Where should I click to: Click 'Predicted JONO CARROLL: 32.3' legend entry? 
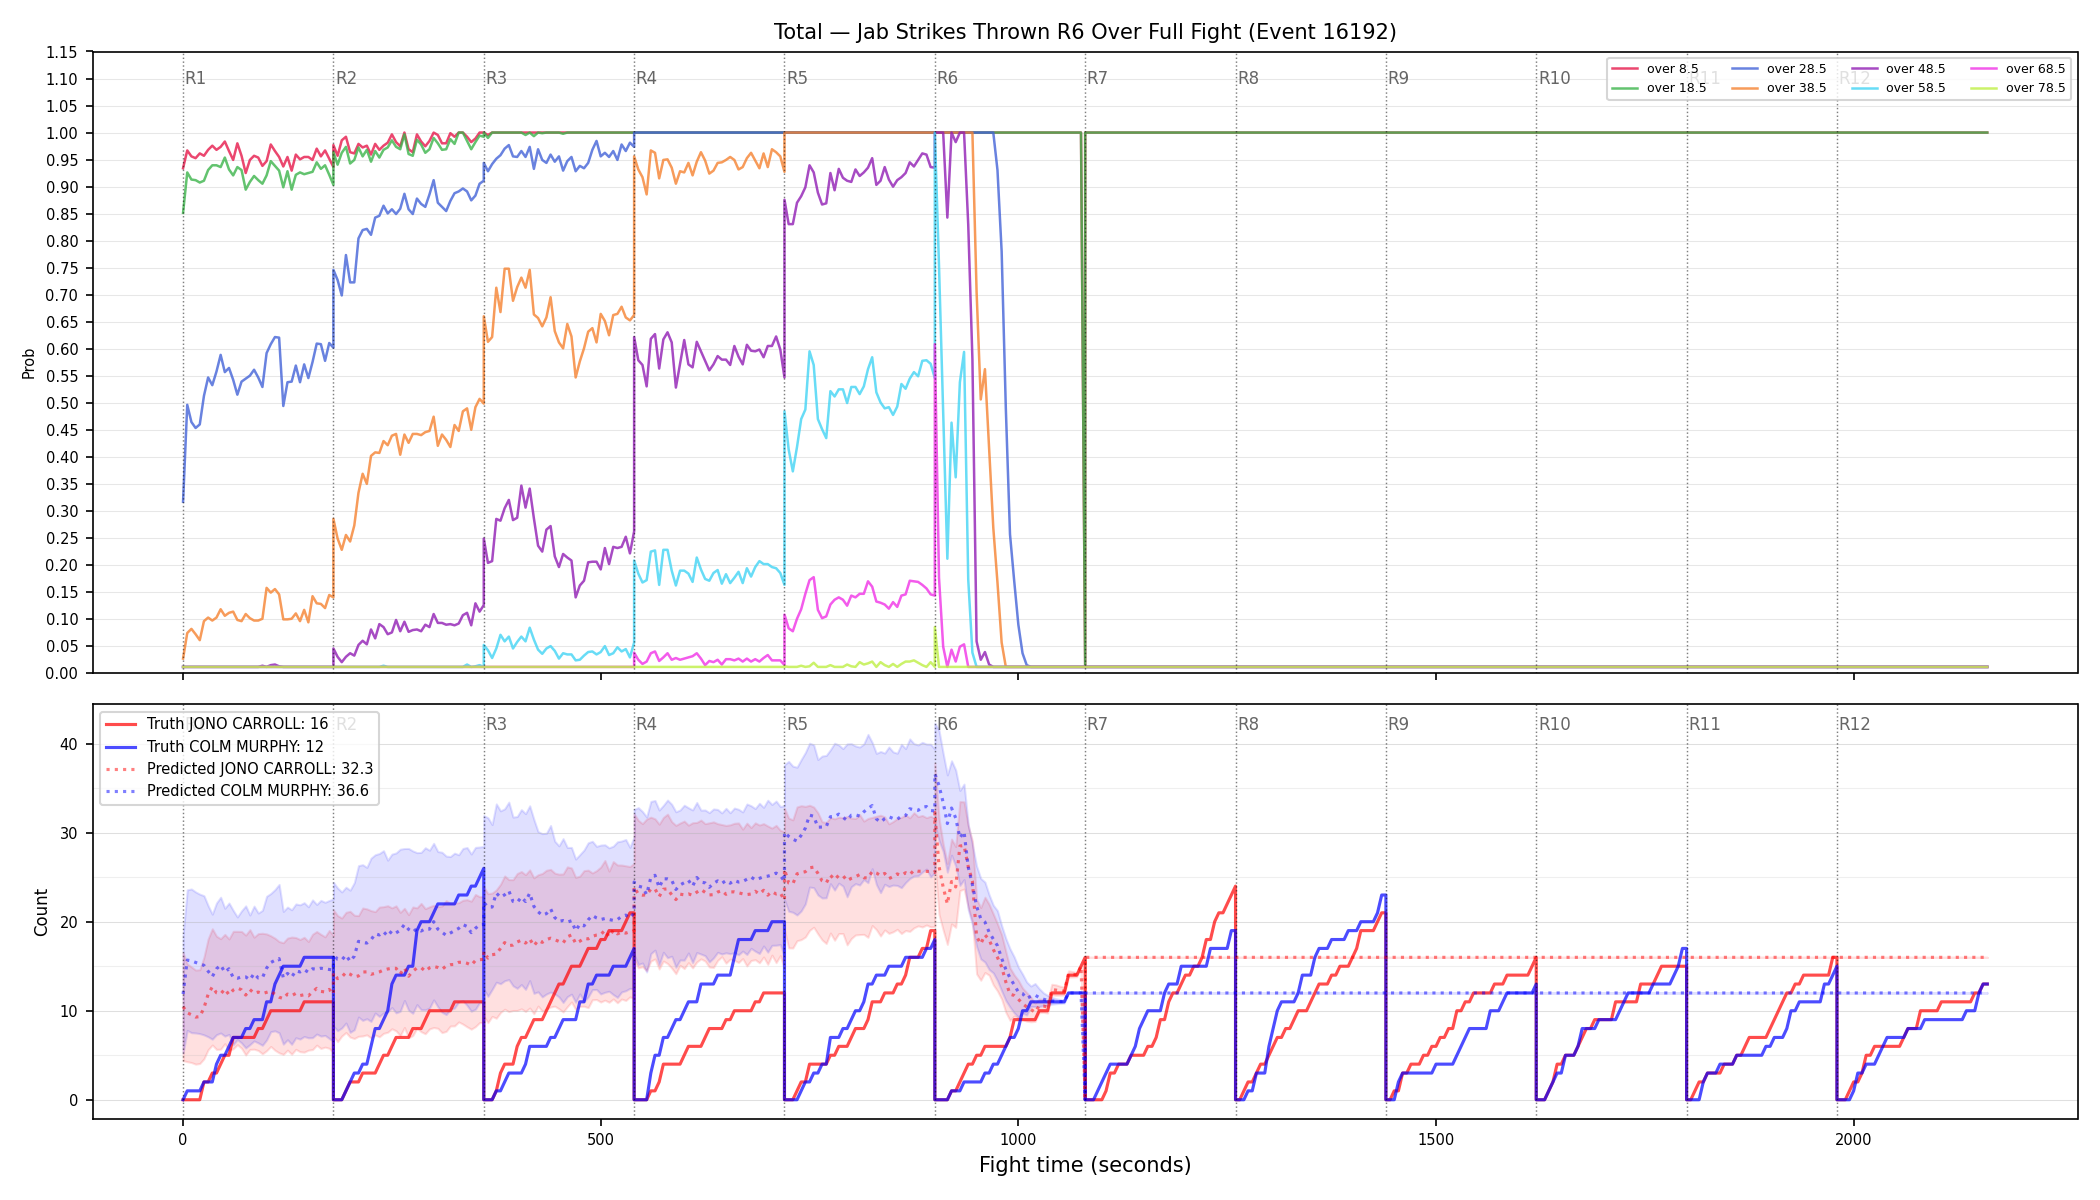[x=260, y=768]
